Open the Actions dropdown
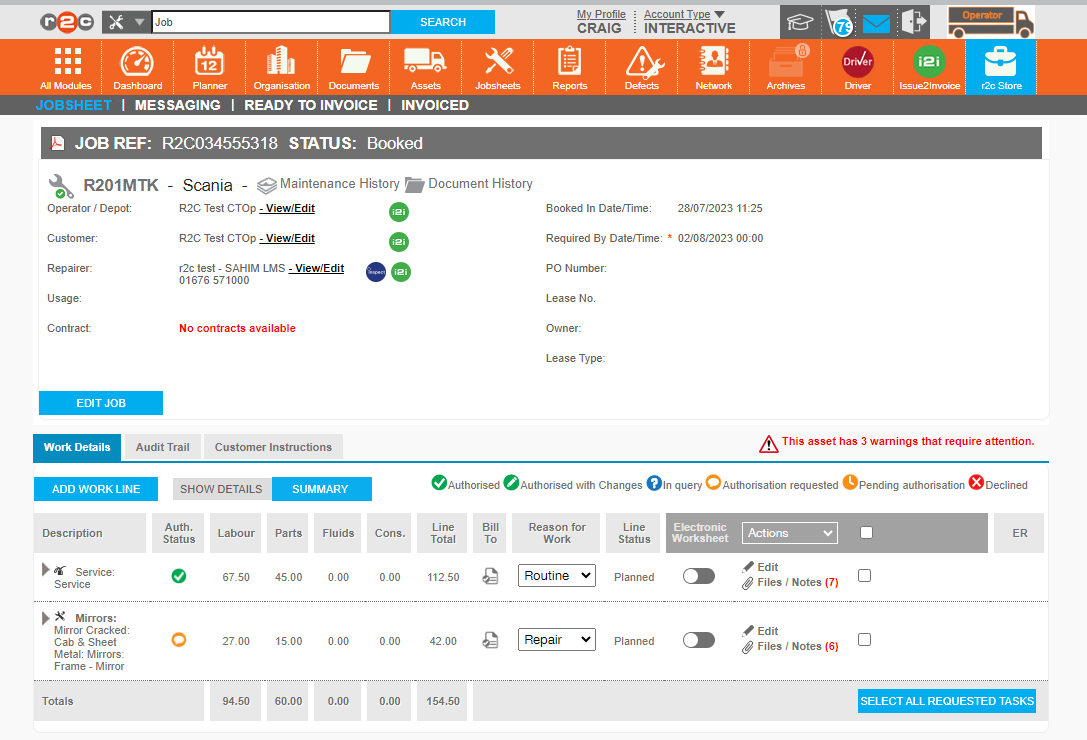The width and height of the screenshot is (1087, 740). (789, 533)
